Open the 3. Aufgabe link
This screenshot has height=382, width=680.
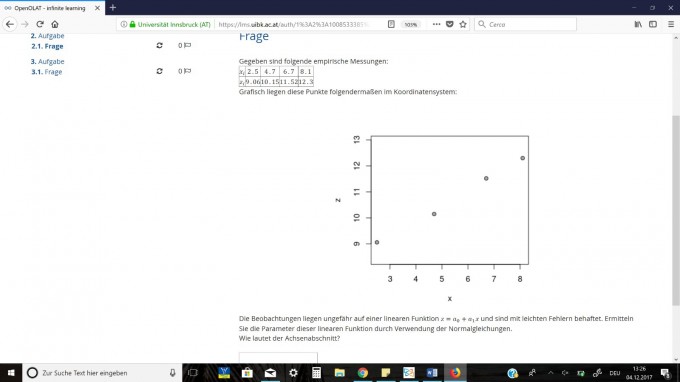pos(48,62)
